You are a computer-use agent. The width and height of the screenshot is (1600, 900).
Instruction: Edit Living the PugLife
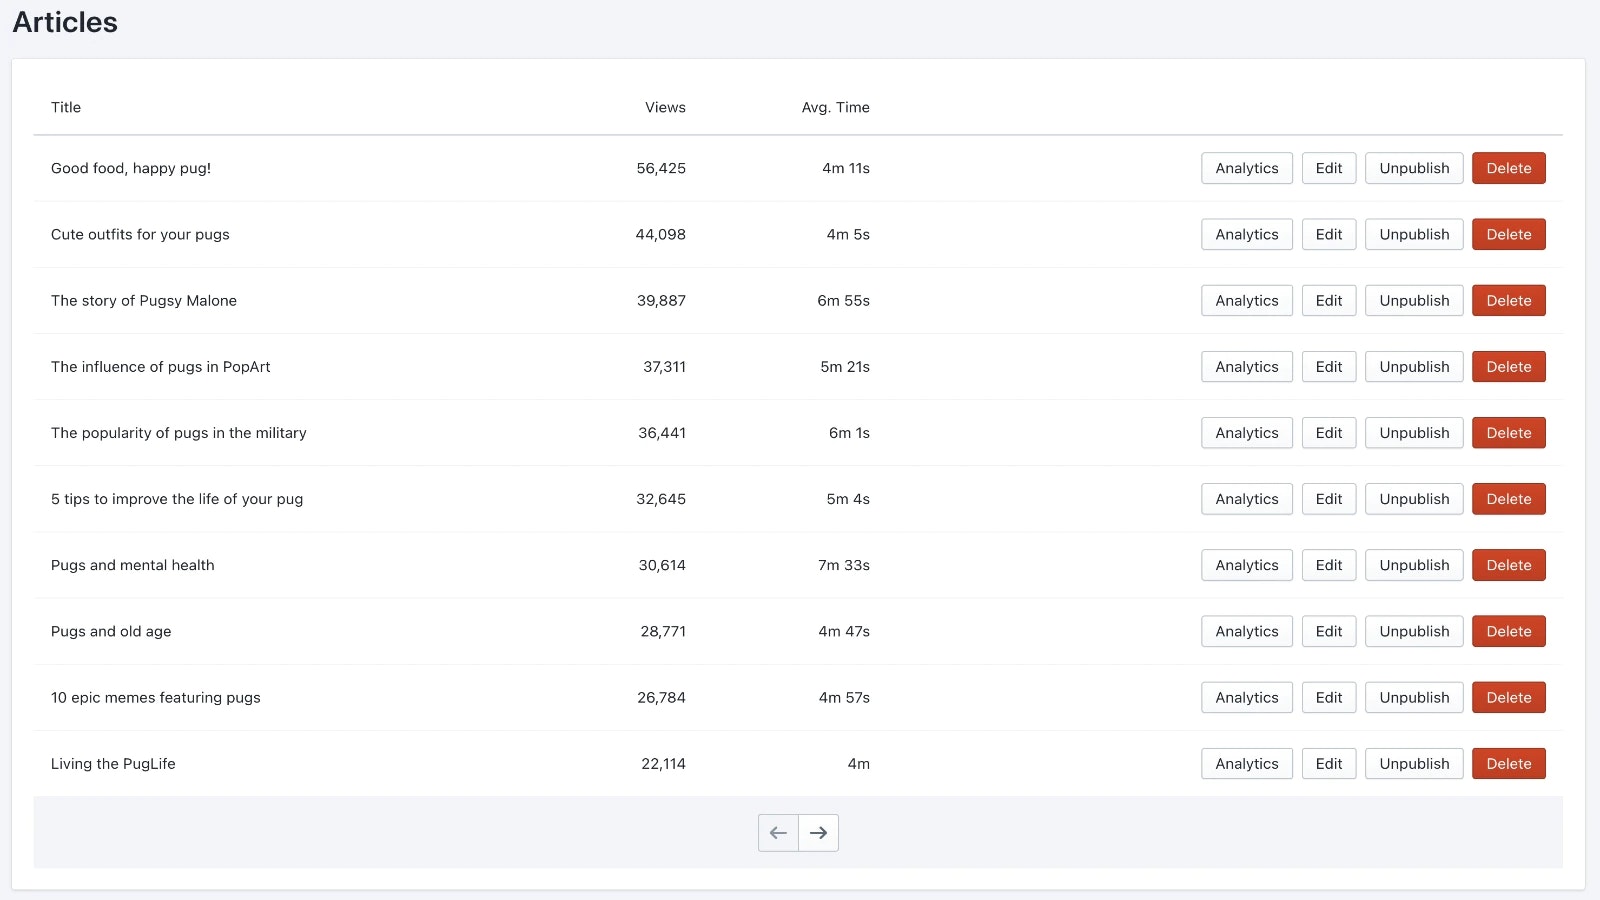pyautogui.click(x=1329, y=764)
